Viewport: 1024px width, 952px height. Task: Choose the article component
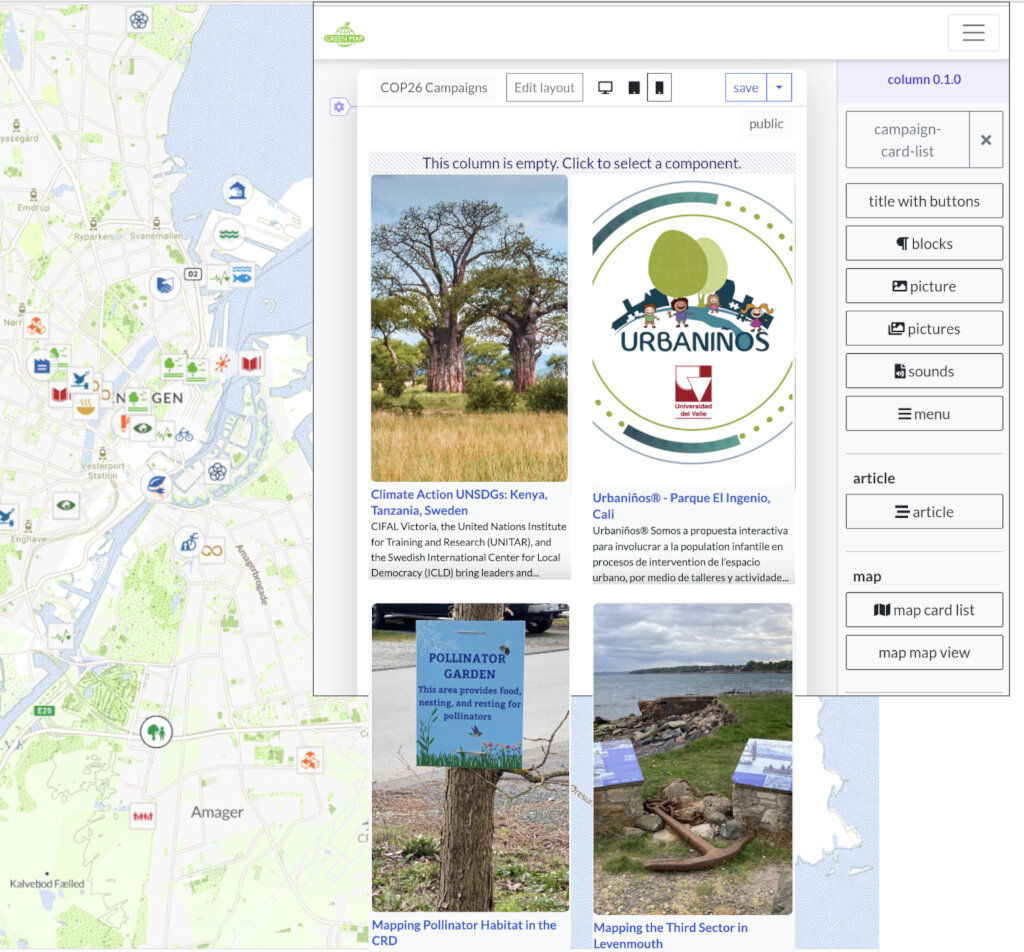click(924, 511)
